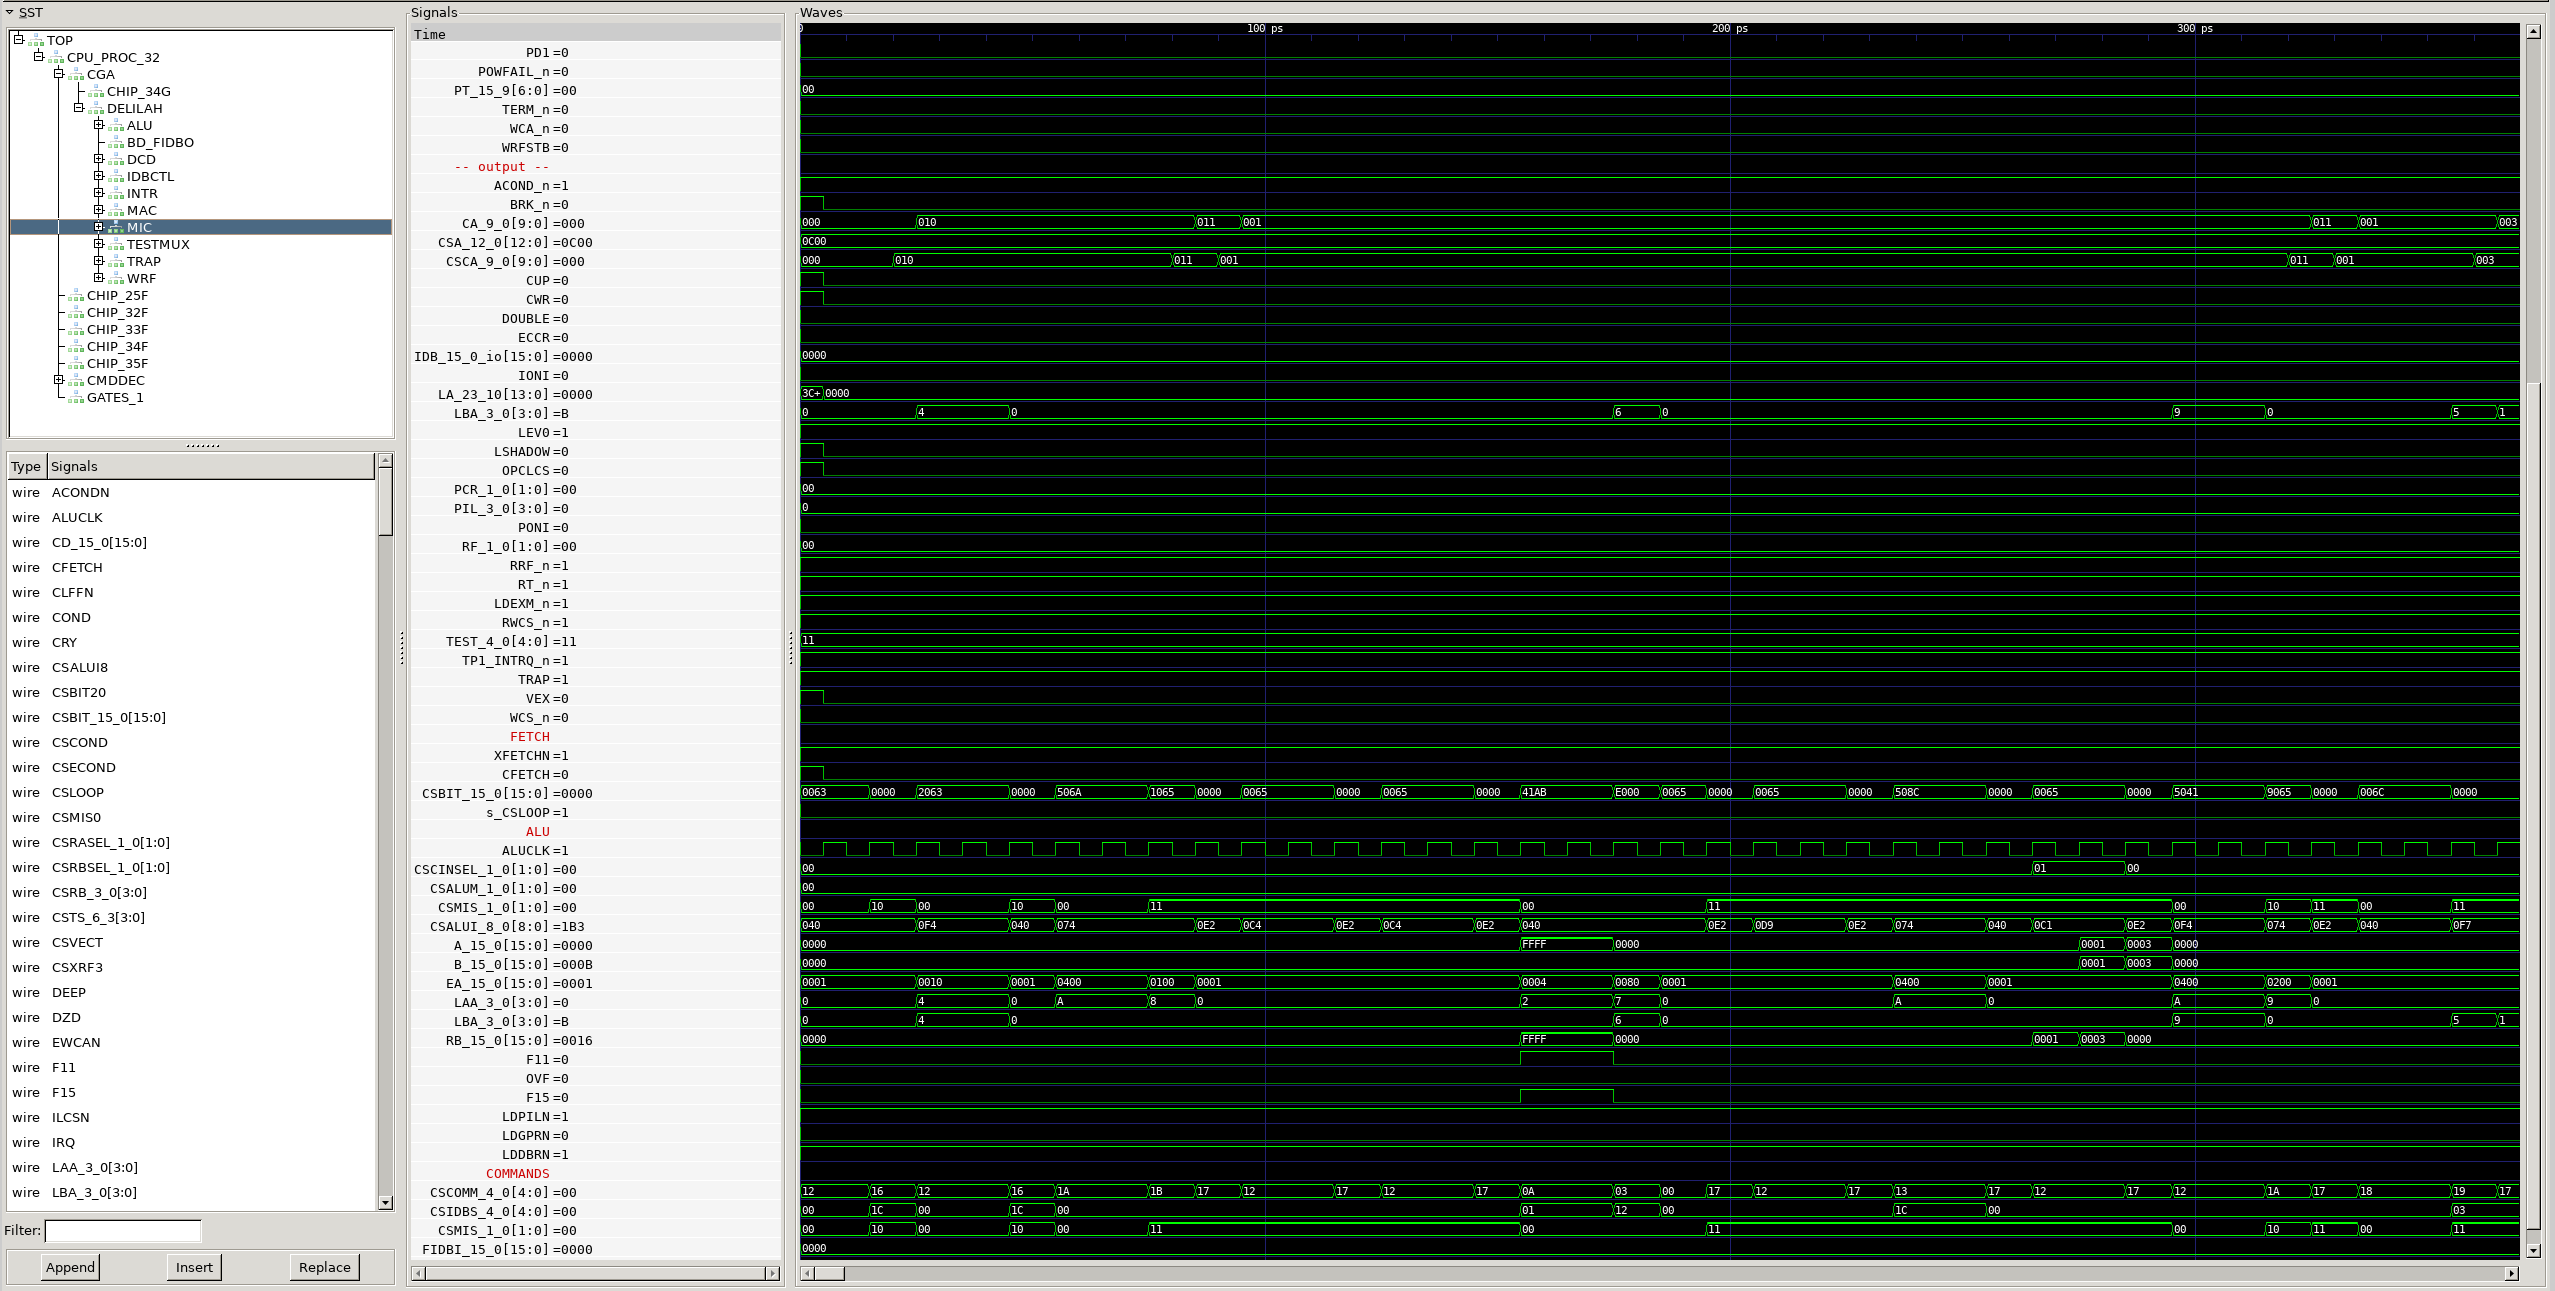Click the Insert button
2555x1291 pixels.
[x=194, y=1267]
